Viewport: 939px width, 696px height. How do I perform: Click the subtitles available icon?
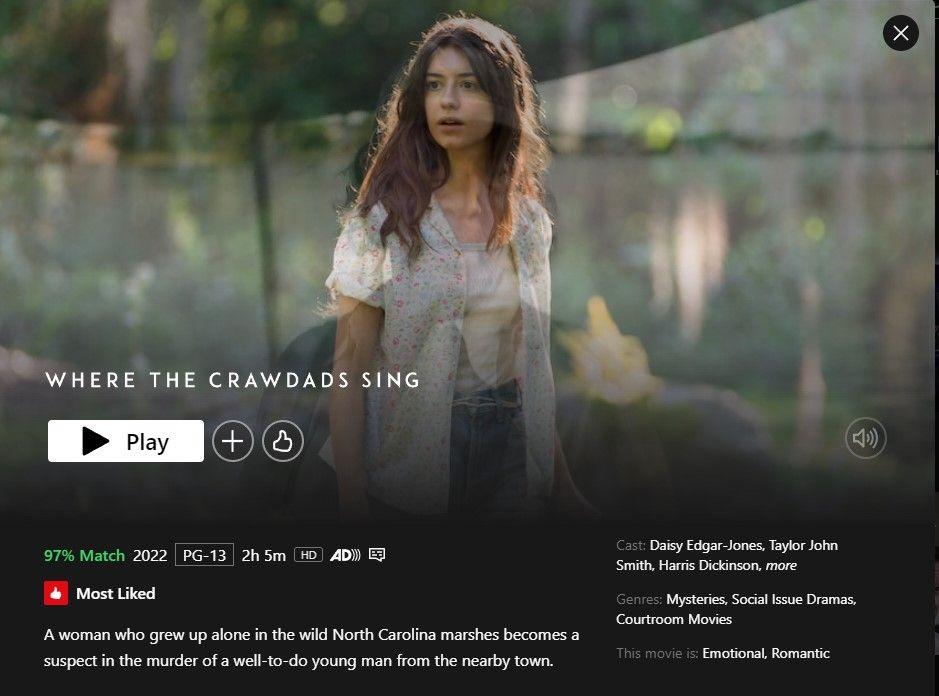click(377, 555)
